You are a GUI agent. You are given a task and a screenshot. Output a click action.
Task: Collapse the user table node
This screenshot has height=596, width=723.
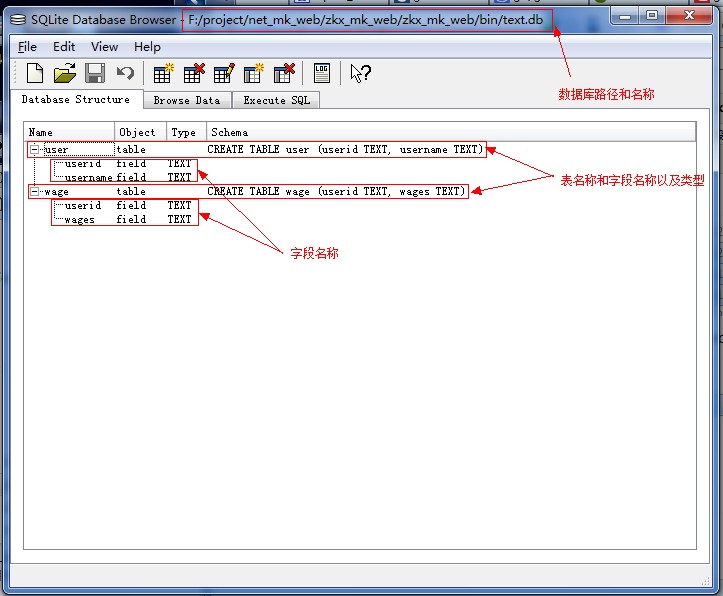(x=34, y=149)
